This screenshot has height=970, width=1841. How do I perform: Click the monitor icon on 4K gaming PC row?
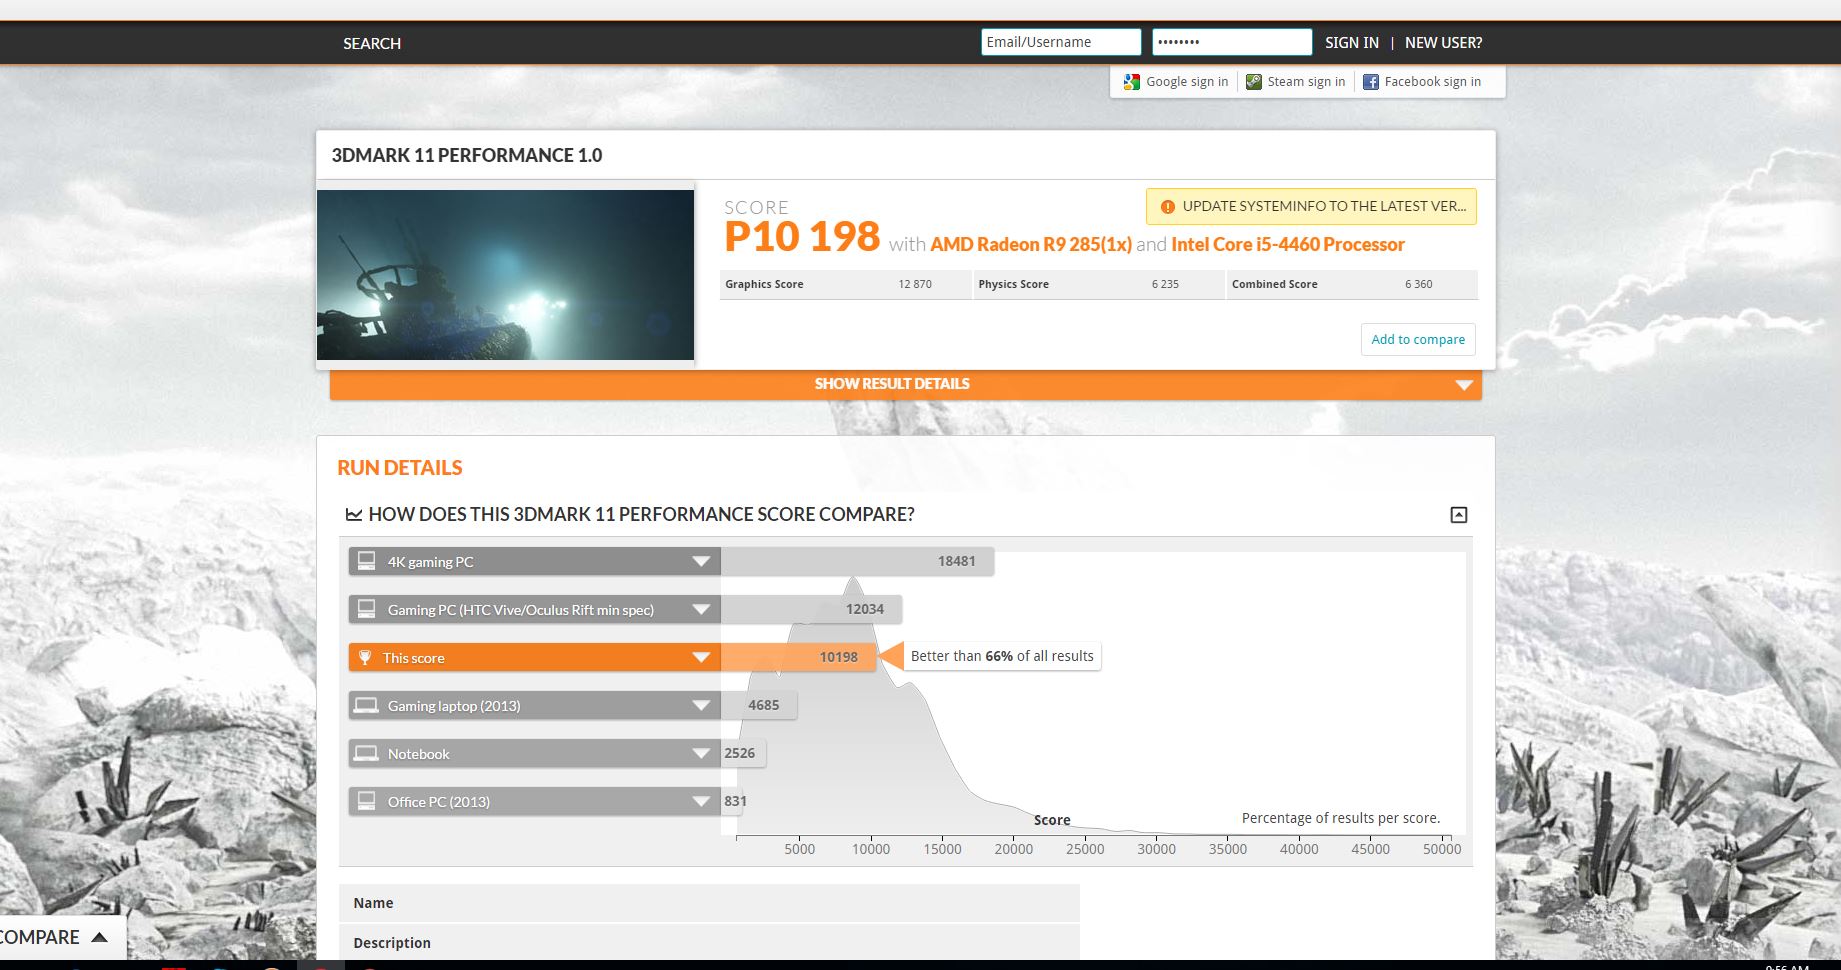[367, 561]
